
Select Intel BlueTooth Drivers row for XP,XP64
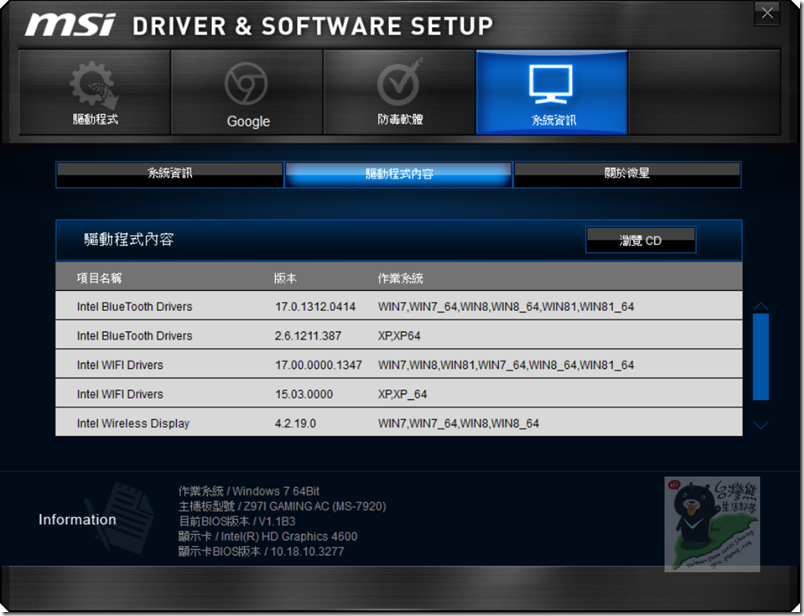399,335
